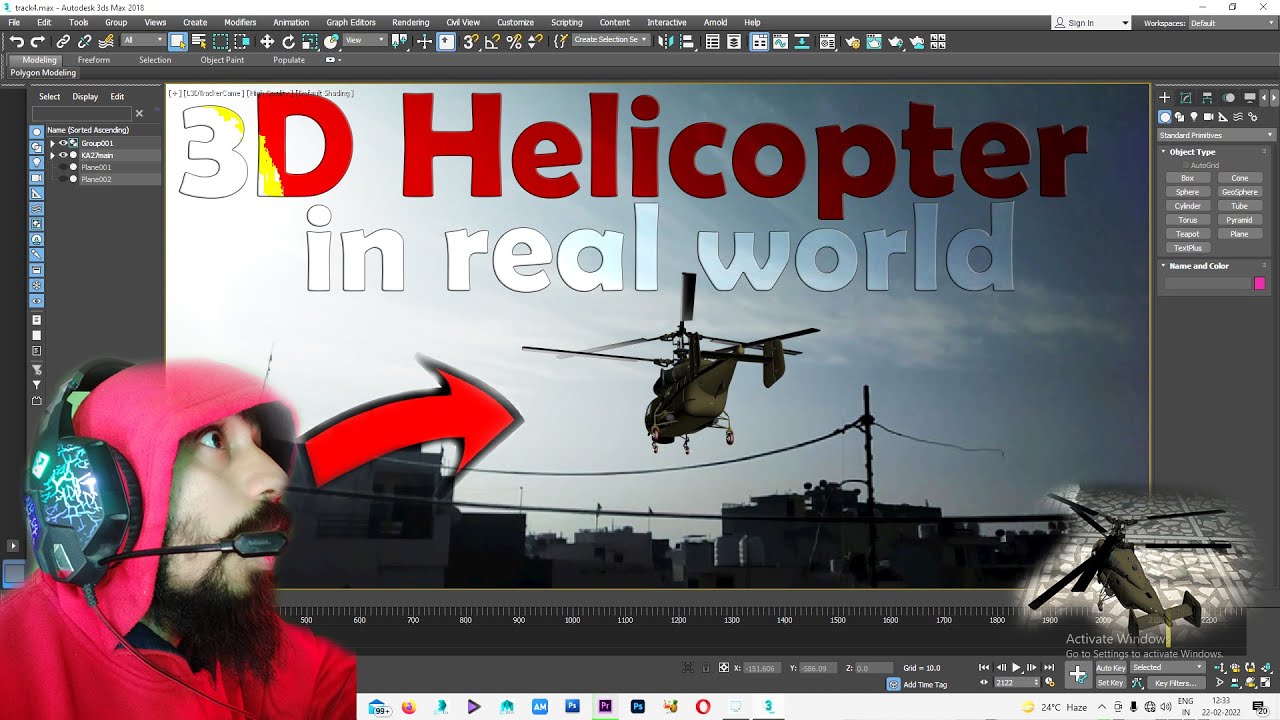
Task: Toggle the Angle Snap tool
Action: point(492,41)
